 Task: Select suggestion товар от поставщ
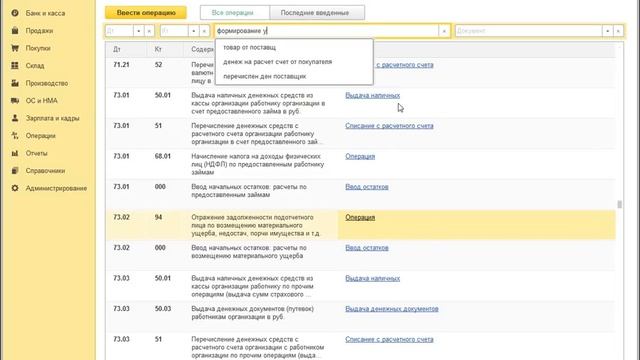[294, 47]
